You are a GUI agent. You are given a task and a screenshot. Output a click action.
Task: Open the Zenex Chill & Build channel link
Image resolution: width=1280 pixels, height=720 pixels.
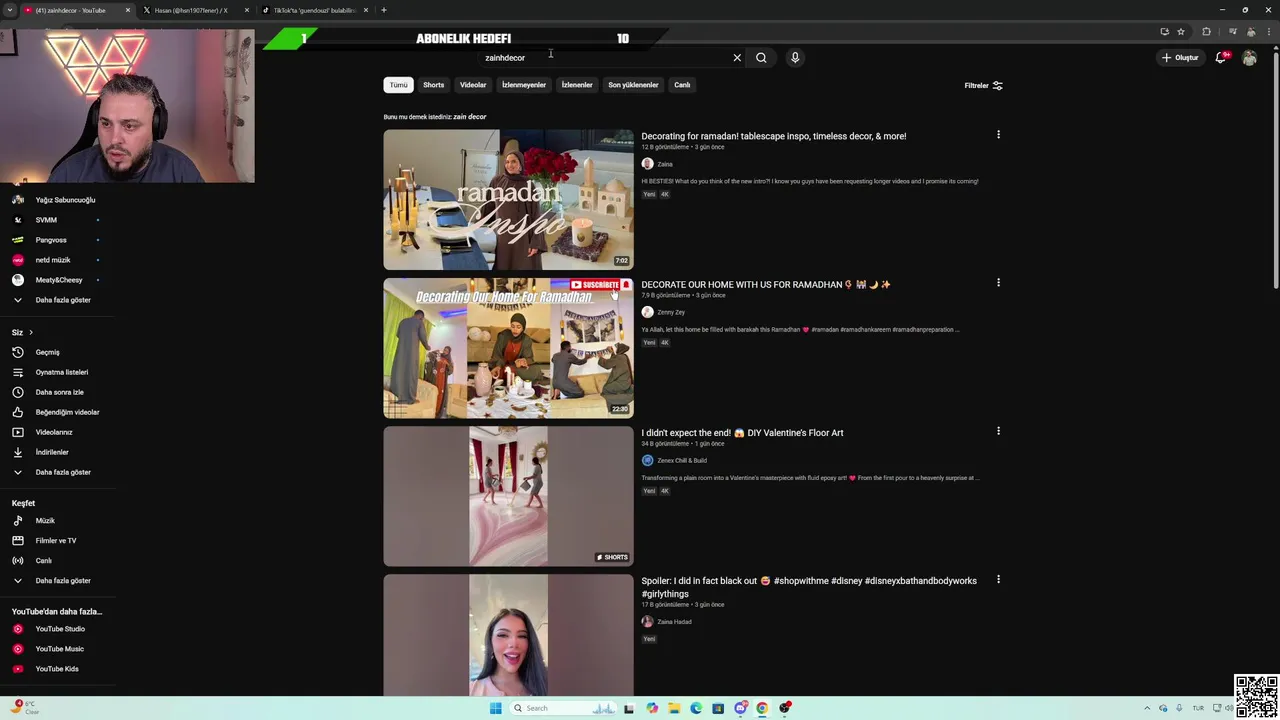[682, 460]
